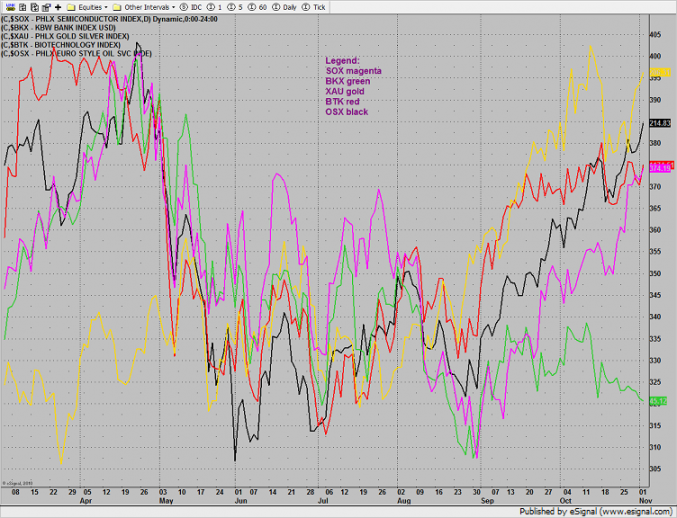677x518 pixels.
Task: Click the $SOX Semiconductor Index title line
Action: (x=109, y=19)
